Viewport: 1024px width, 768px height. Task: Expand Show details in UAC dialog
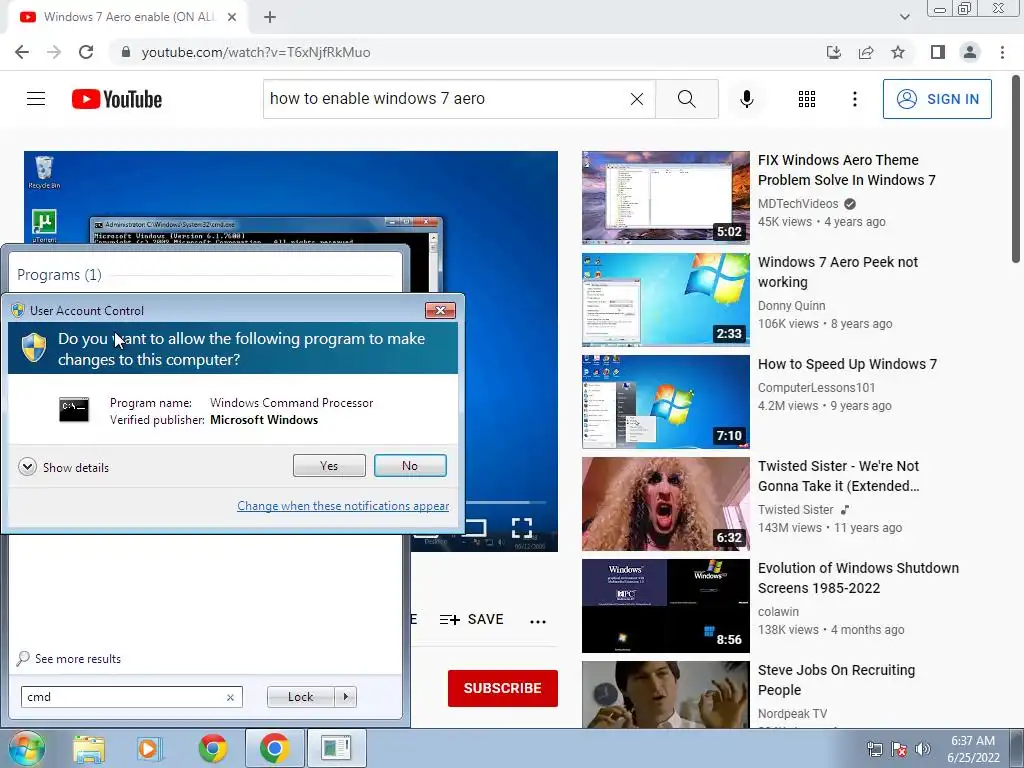(x=63, y=467)
